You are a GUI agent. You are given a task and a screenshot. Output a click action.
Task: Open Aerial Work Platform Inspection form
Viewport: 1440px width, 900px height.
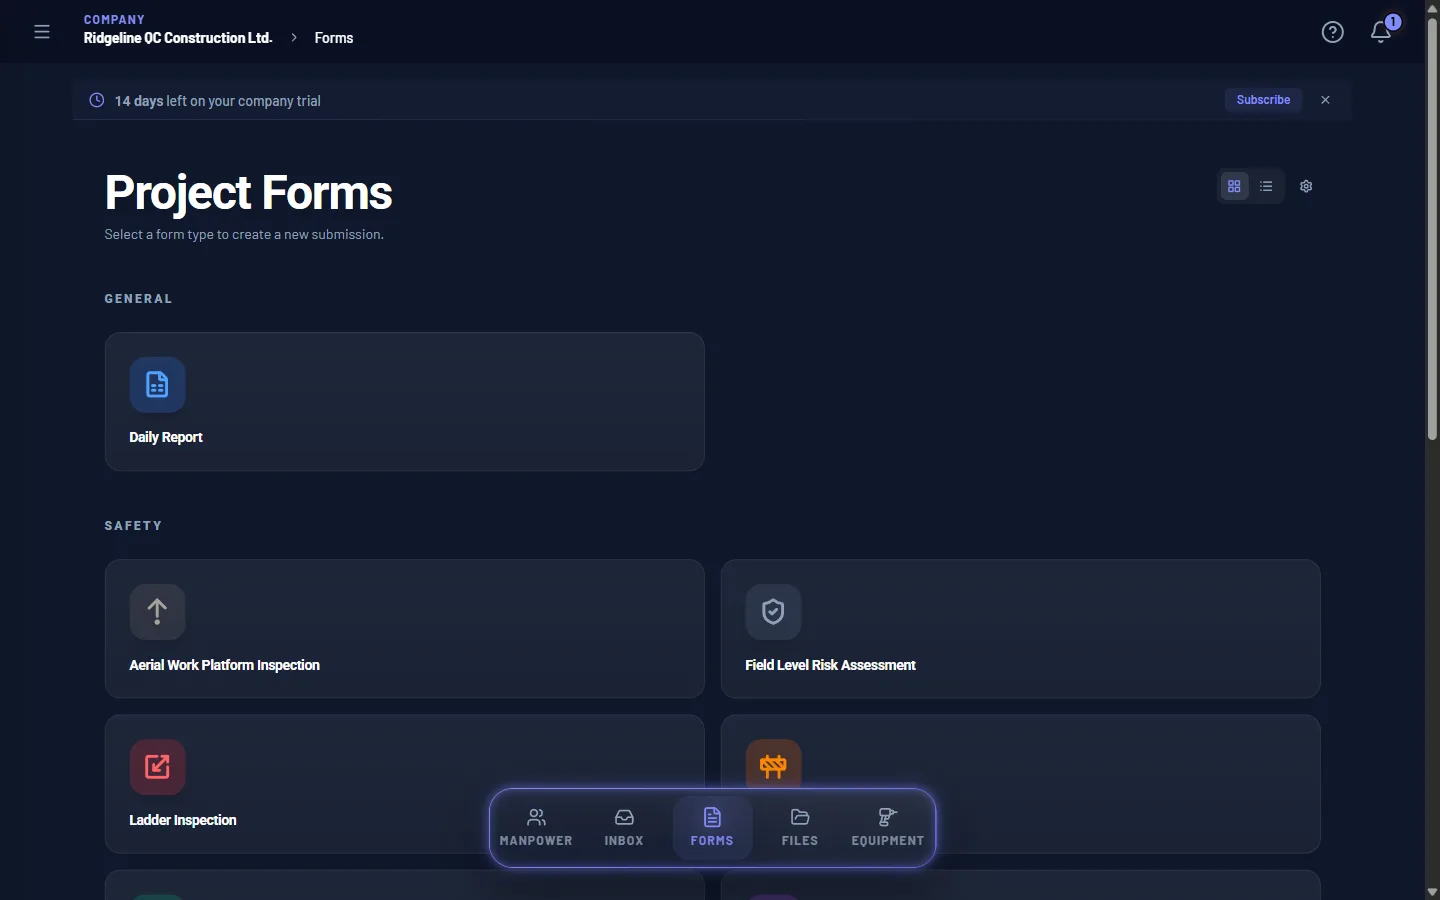coord(405,629)
